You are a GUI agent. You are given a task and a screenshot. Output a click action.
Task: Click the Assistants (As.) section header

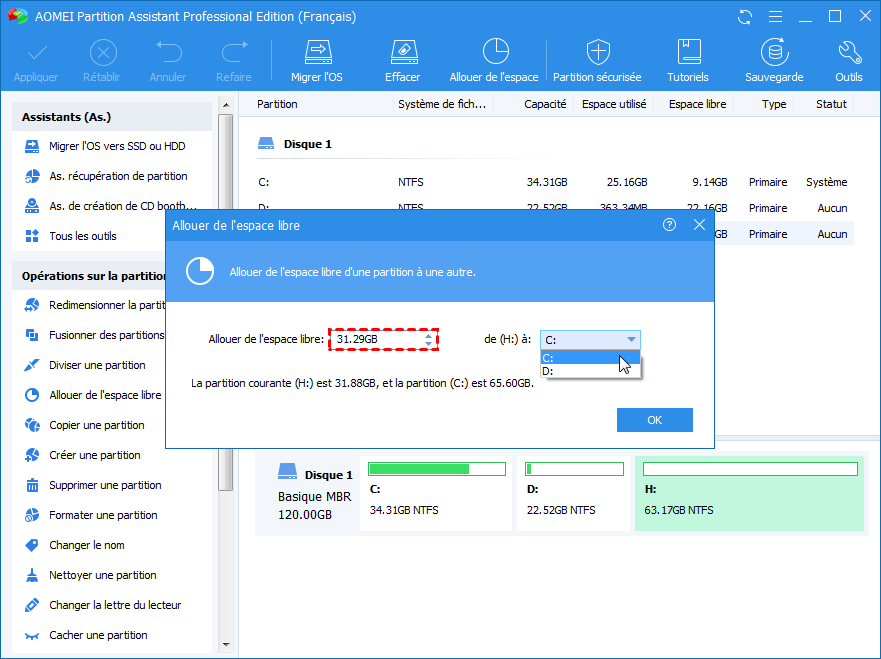tap(112, 117)
